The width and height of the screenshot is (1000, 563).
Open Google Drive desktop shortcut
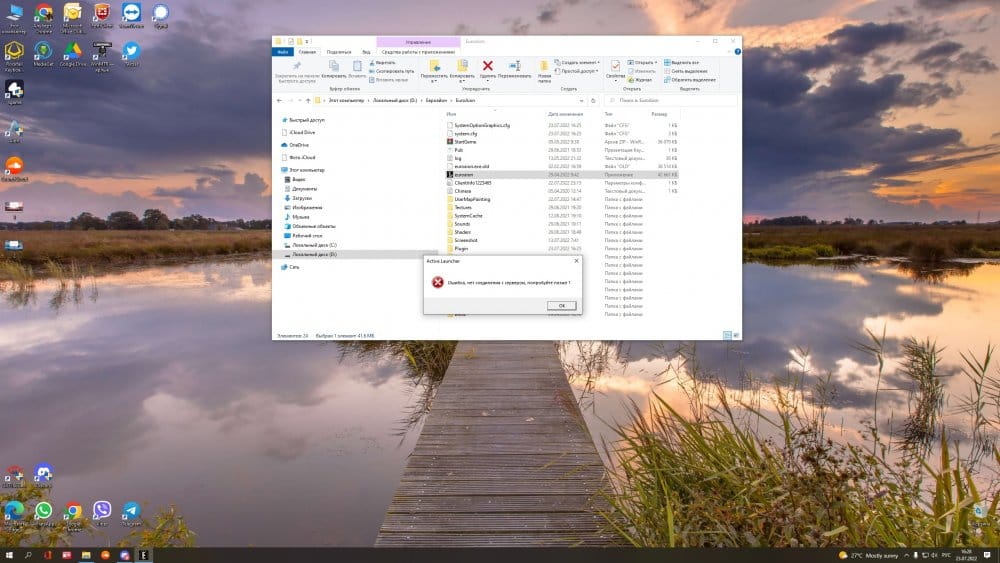(72, 53)
